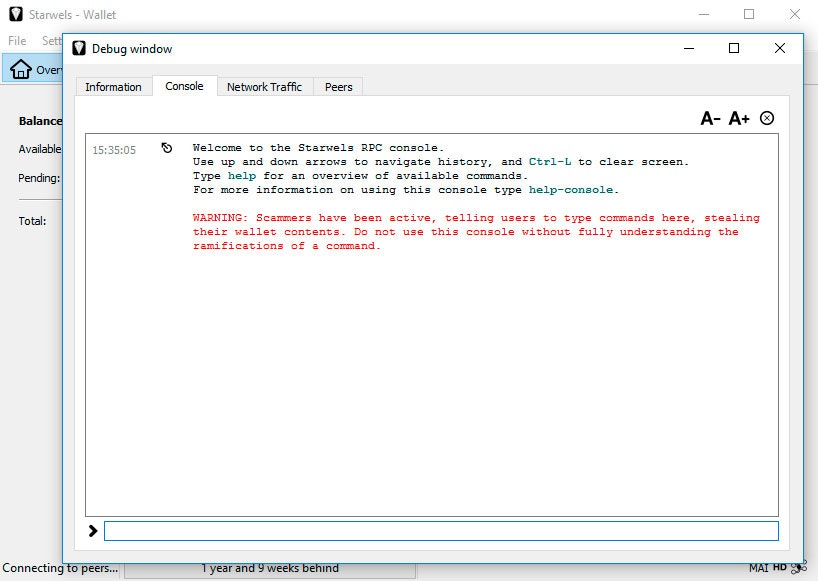Click the 15:35:05 timestamp

point(114,150)
